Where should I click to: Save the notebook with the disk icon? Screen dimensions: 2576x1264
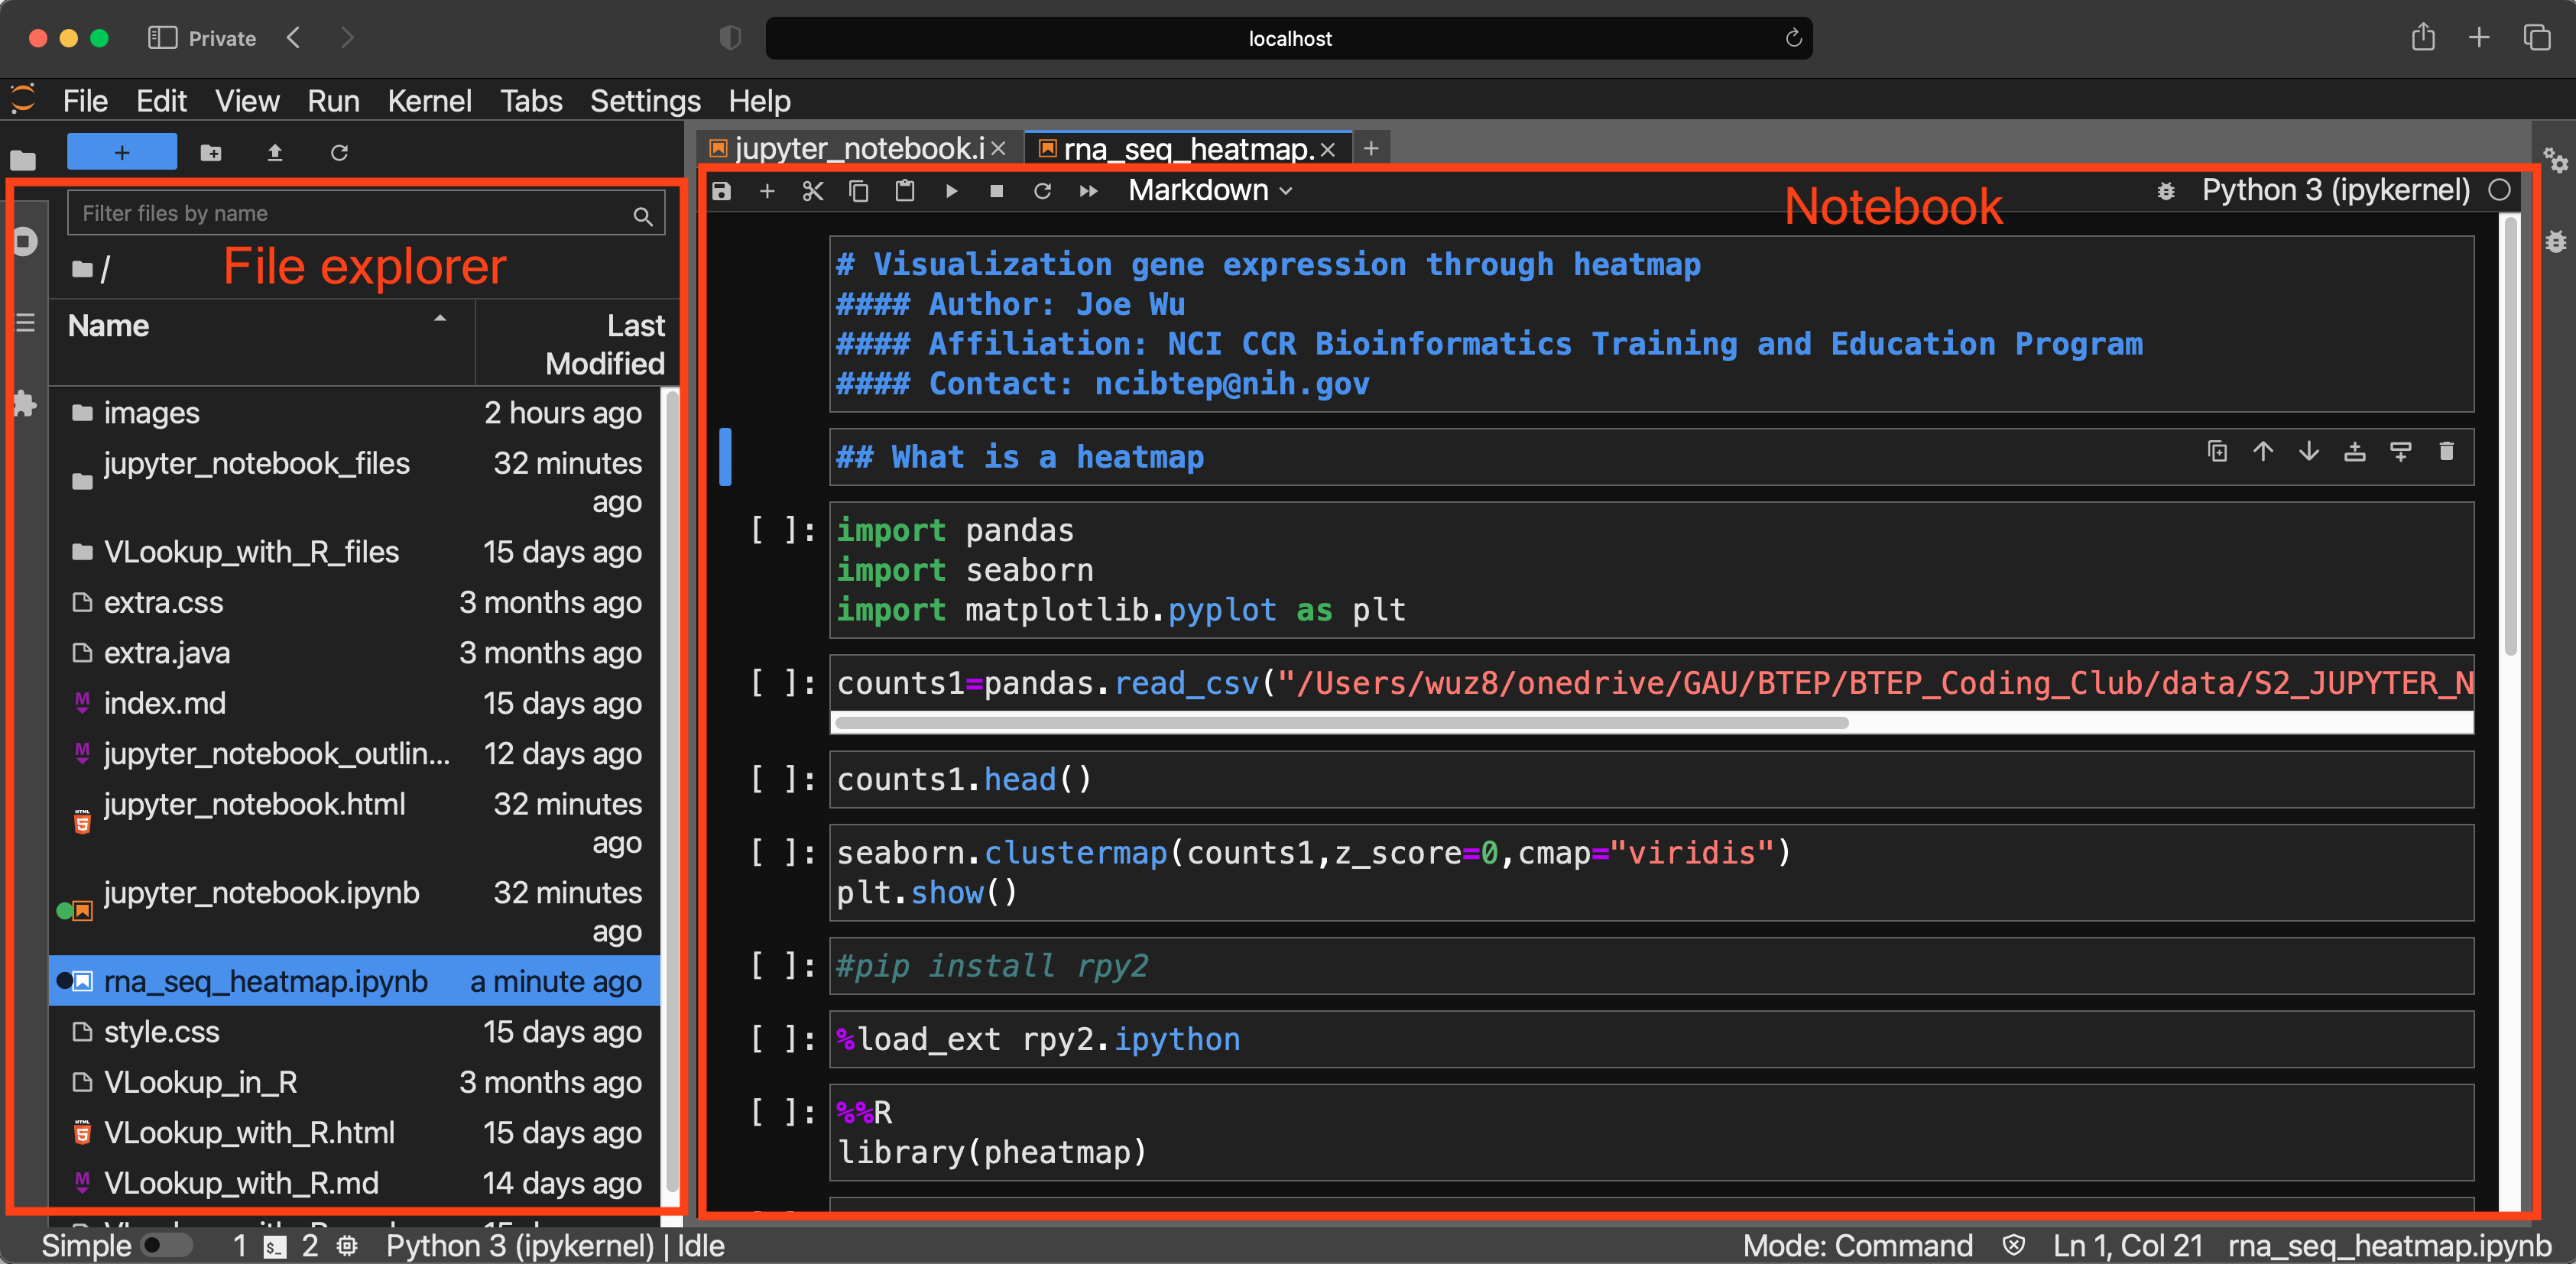(721, 190)
